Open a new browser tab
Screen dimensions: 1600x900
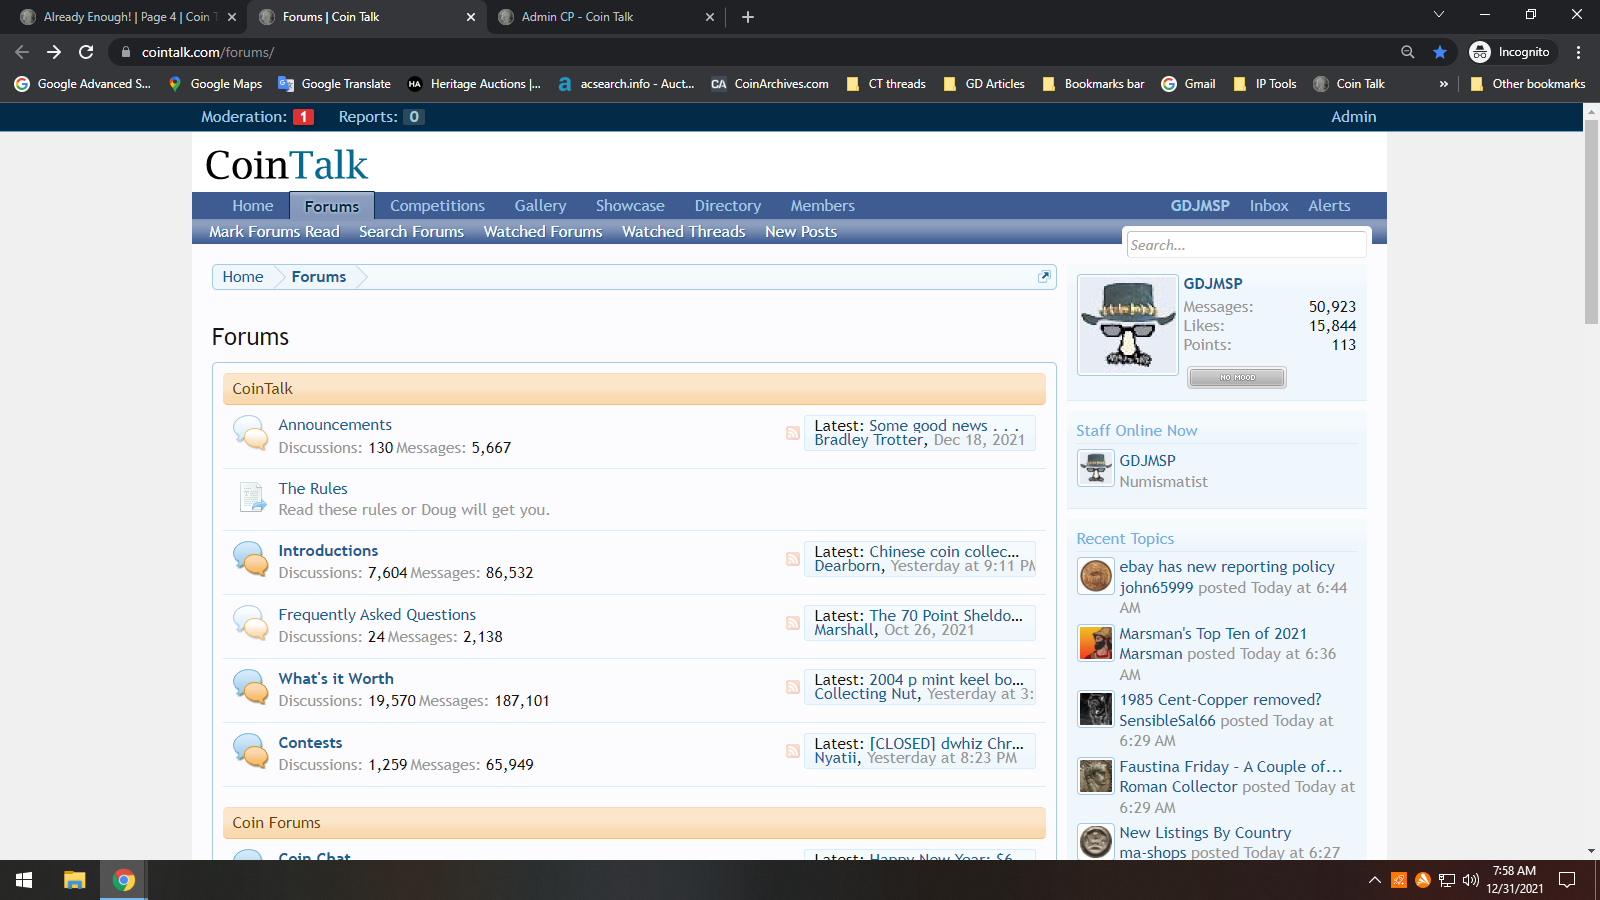point(748,17)
